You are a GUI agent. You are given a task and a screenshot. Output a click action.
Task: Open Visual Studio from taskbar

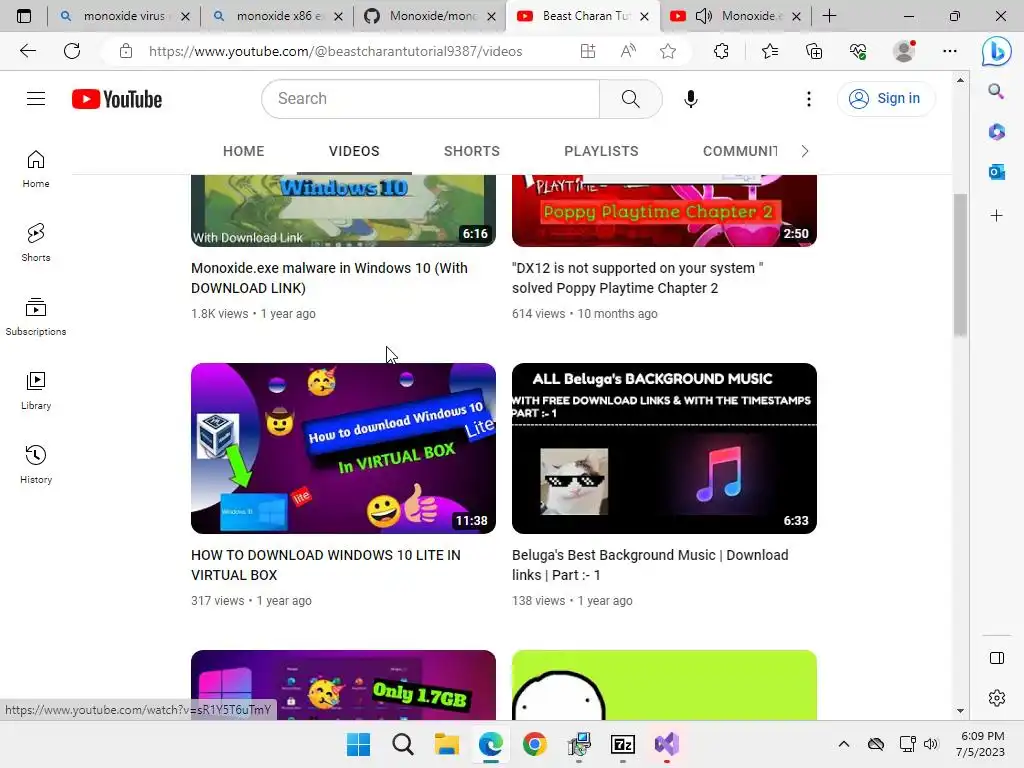tap(667, 744)
